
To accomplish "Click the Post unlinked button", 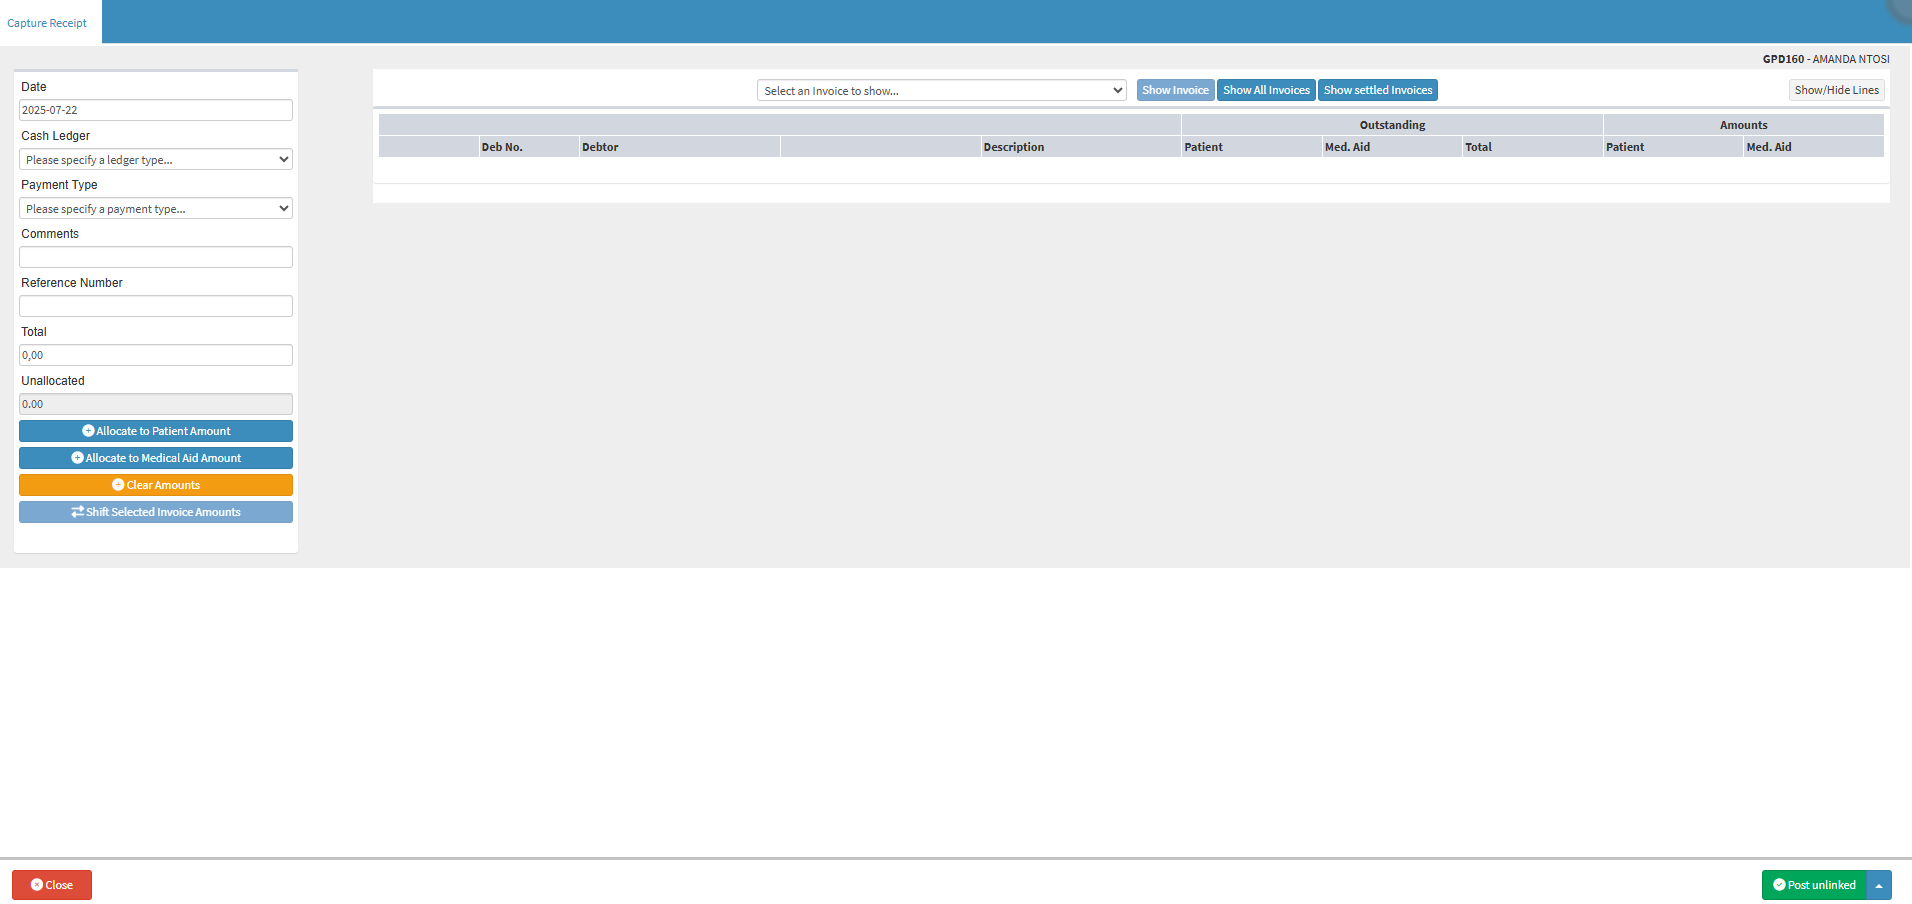I will 1814,885.
